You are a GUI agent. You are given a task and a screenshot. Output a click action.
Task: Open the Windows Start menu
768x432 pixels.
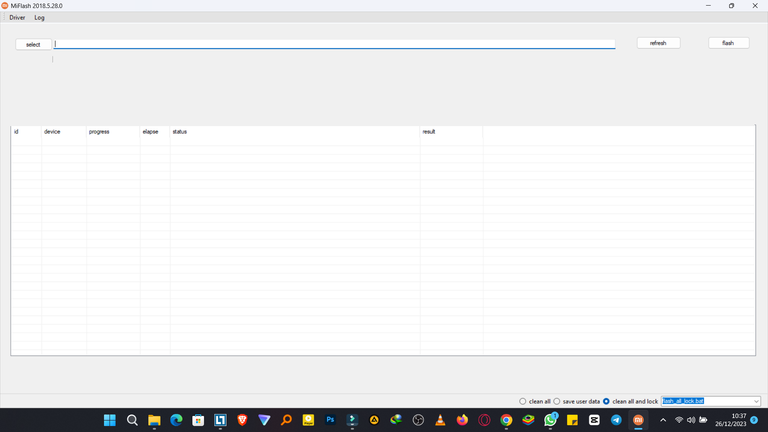click(110, 420)
